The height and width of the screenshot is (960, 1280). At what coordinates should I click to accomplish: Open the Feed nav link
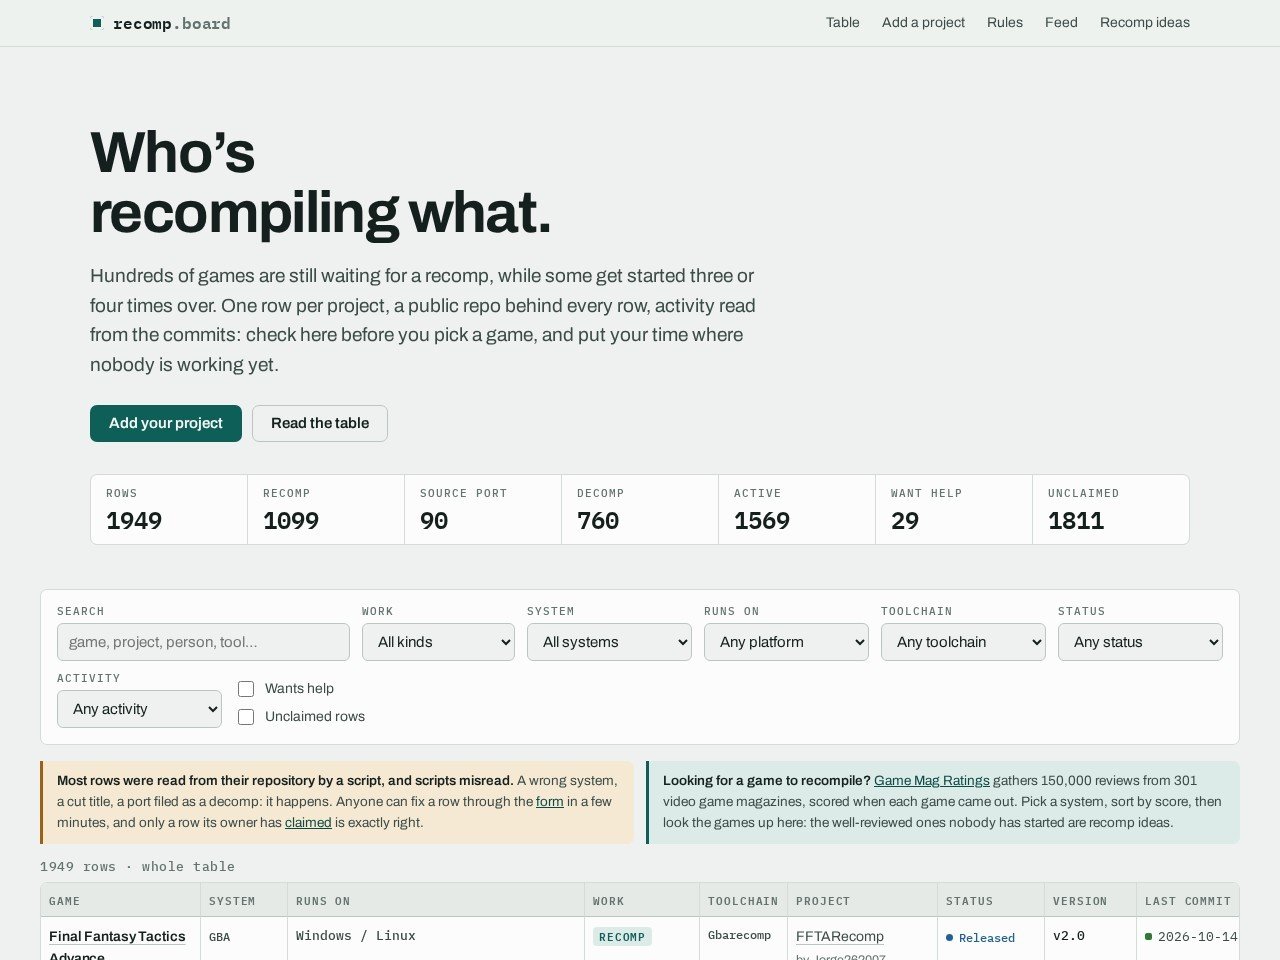pos(1061,22)
